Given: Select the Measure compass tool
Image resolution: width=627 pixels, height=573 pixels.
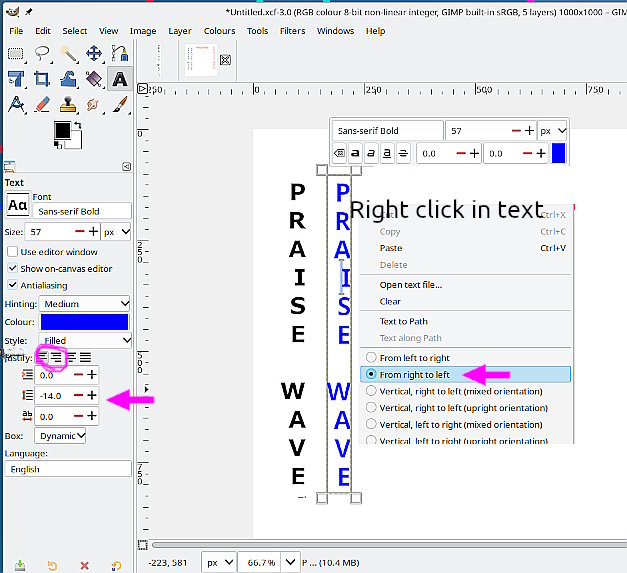Looking at the screenshot, I should pos(16,105).
